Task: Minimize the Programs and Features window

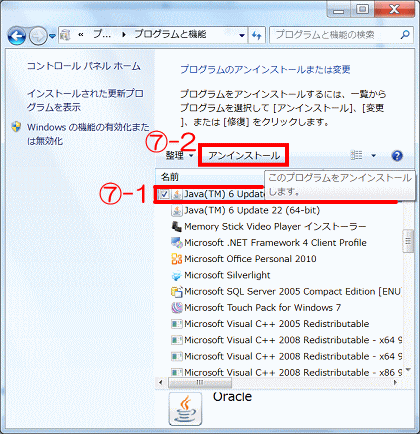Action: (338, 10)
